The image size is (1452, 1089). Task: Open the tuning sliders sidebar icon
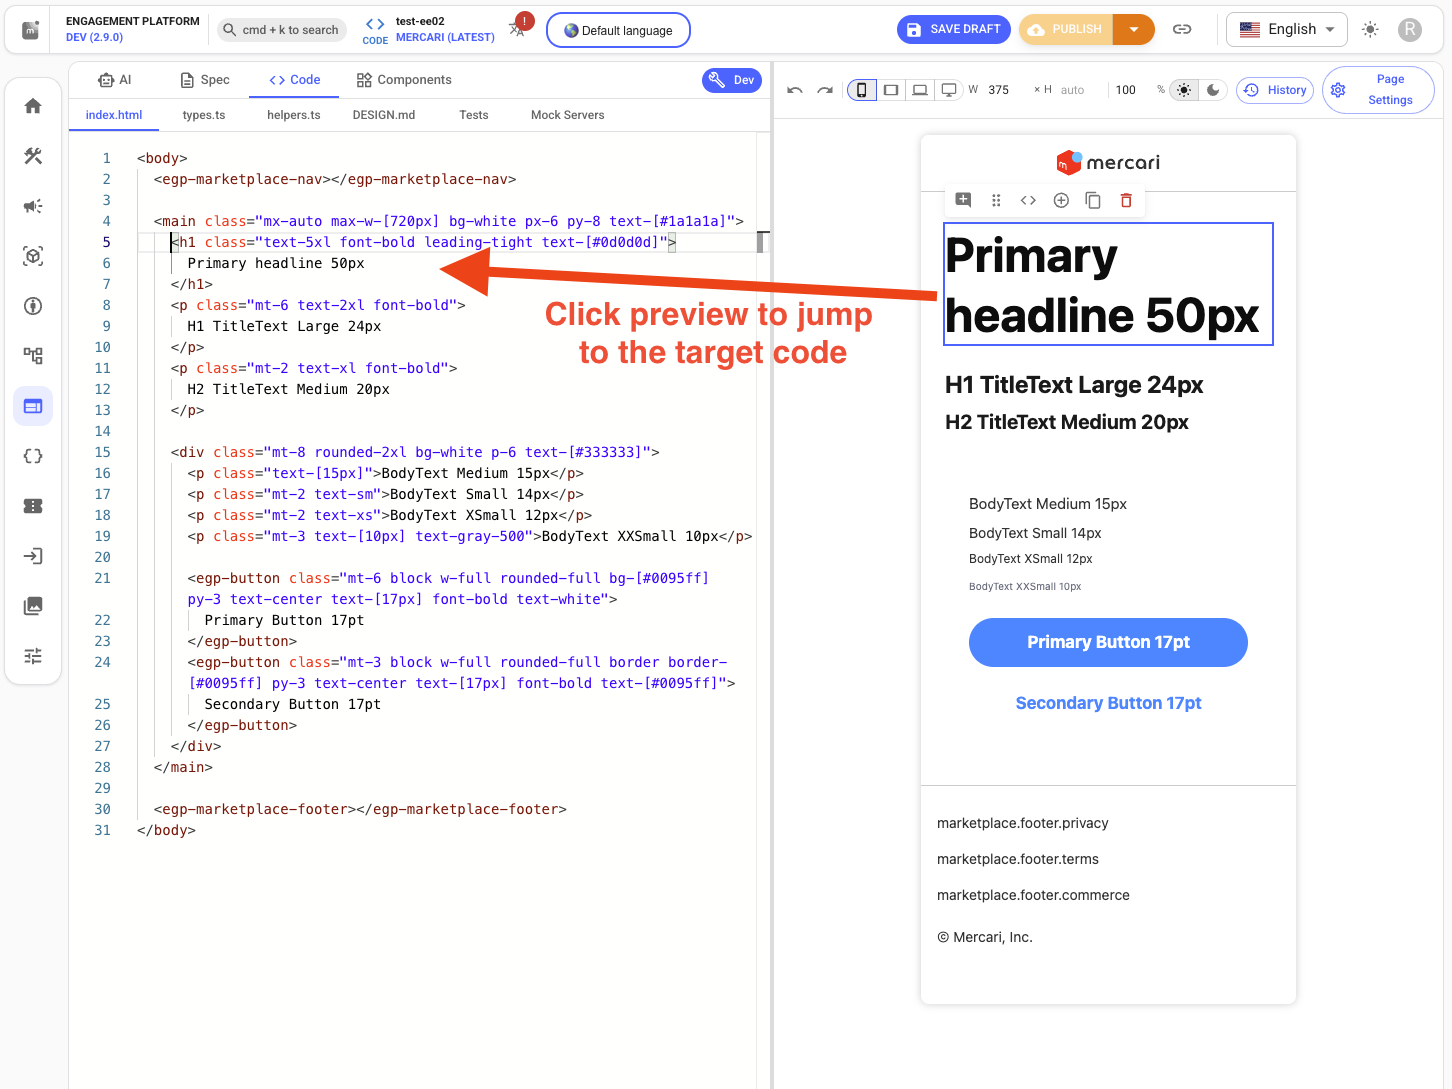click(x=33, y=656)
